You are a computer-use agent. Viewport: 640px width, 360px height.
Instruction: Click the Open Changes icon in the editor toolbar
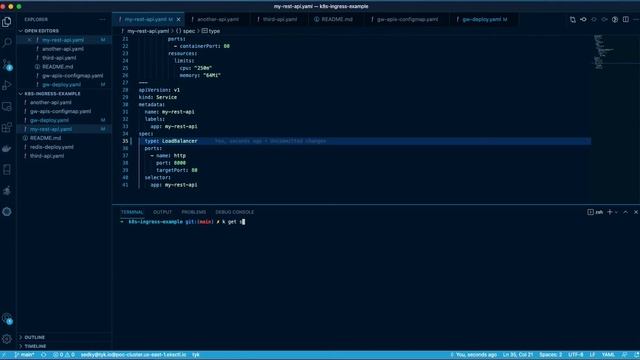(573, 20)
